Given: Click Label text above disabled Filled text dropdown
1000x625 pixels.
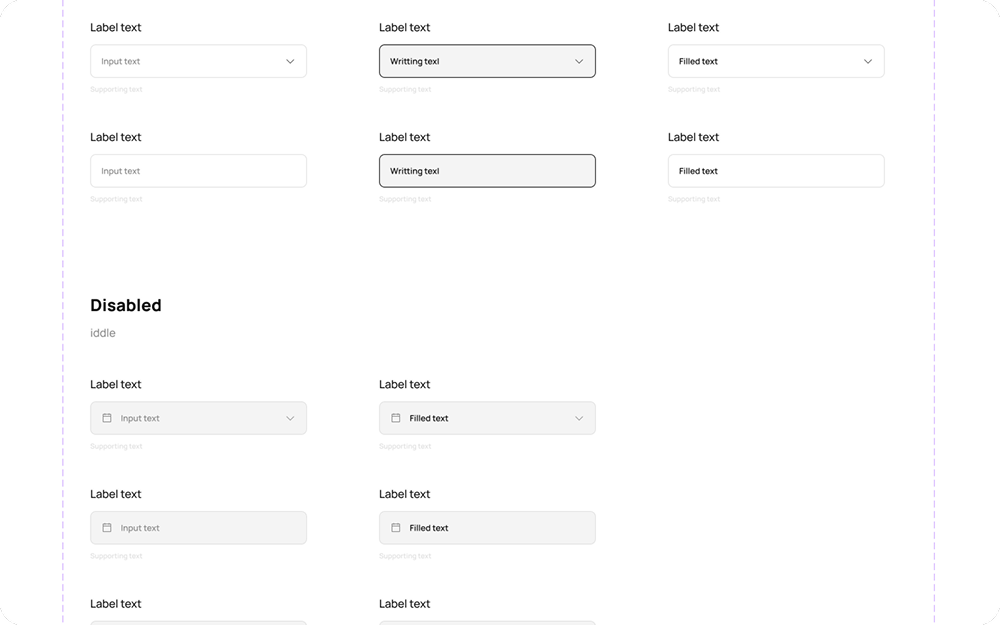Looking at the screenshot, I should [x=404, y=385].
